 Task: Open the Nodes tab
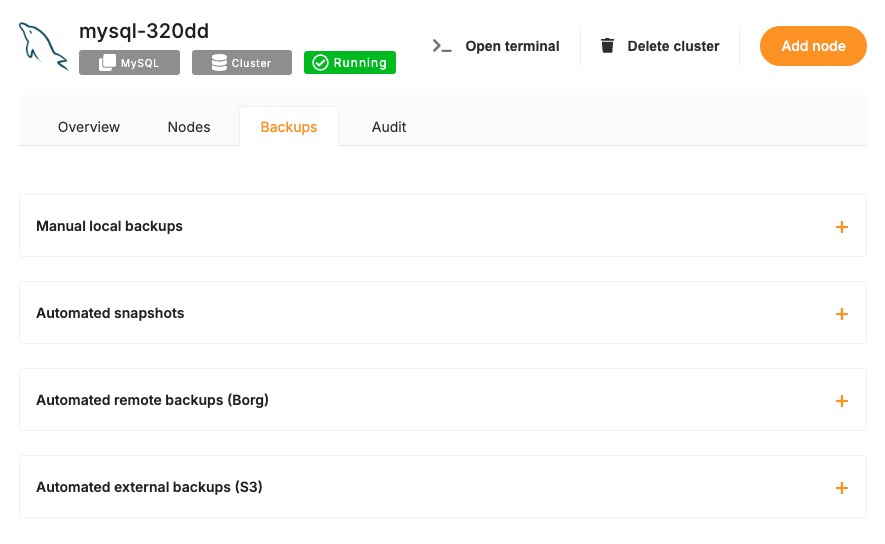pos(189,127)
